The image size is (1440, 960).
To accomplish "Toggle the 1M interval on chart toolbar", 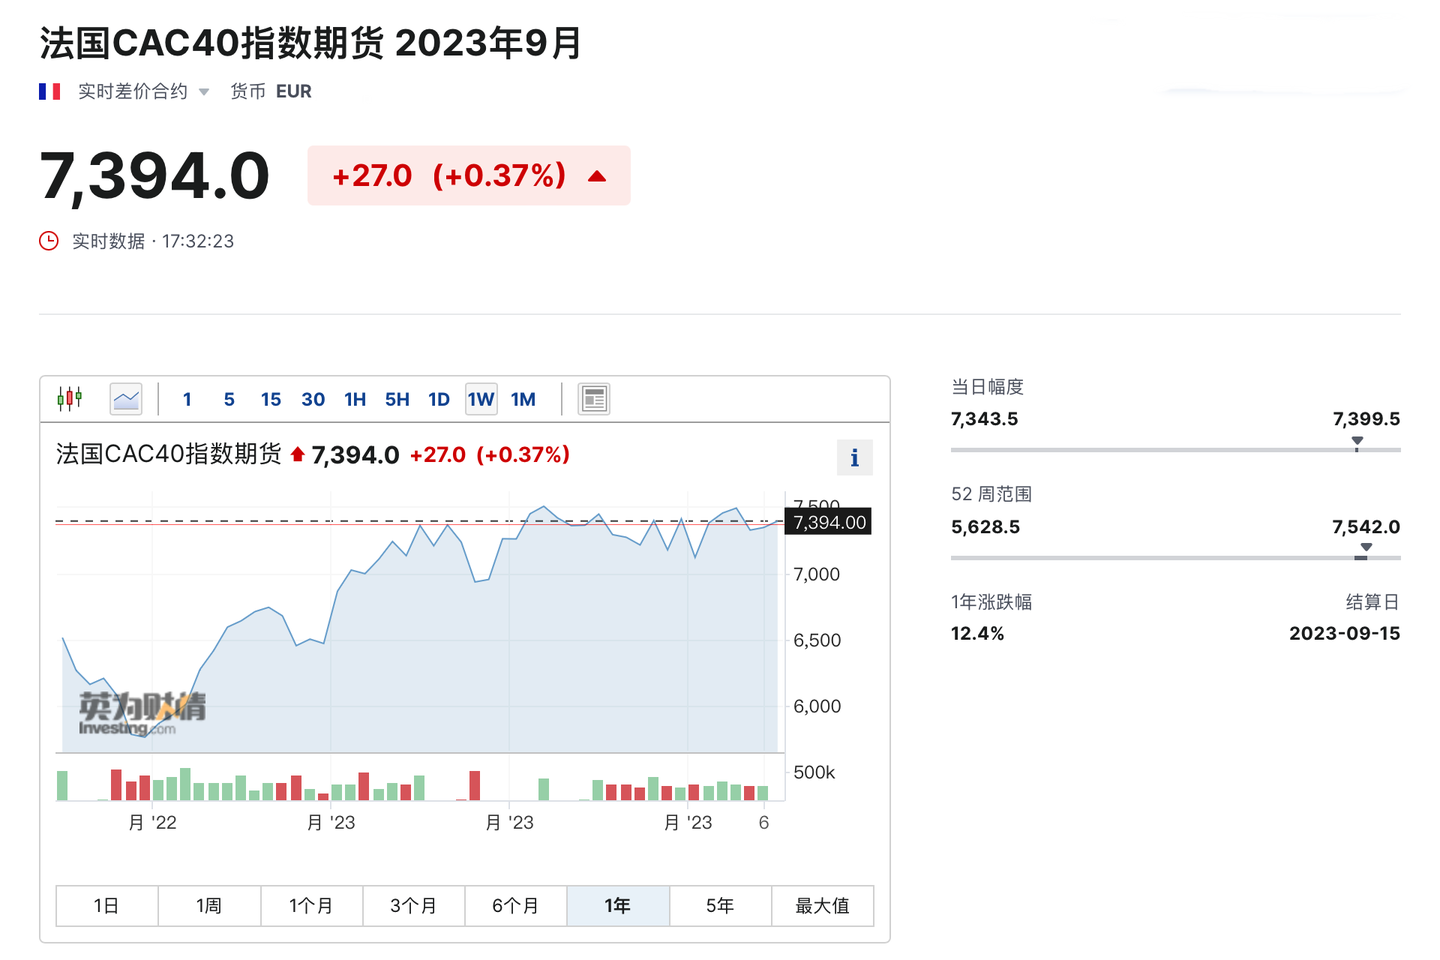I will (x=523, y=398).
